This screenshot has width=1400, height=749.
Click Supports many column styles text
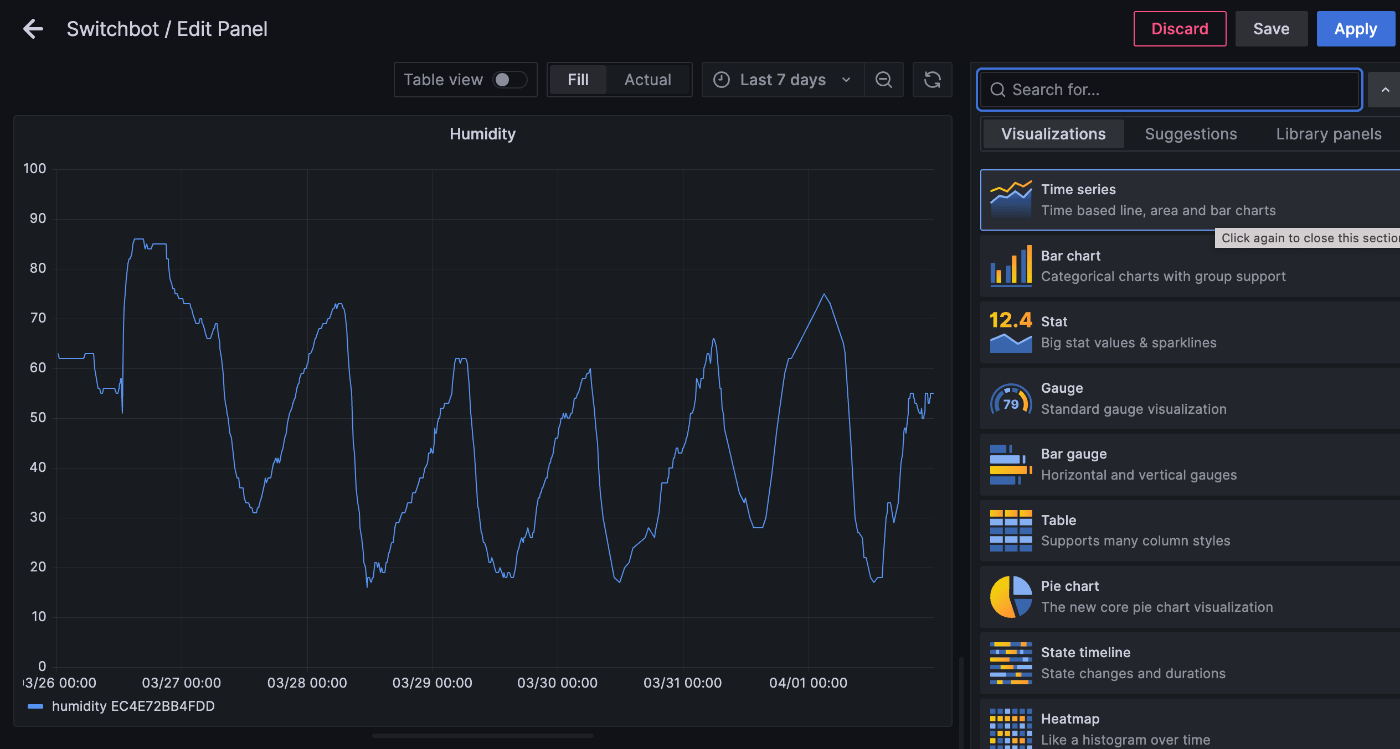pyautogui.click(x=1136, y=541)
